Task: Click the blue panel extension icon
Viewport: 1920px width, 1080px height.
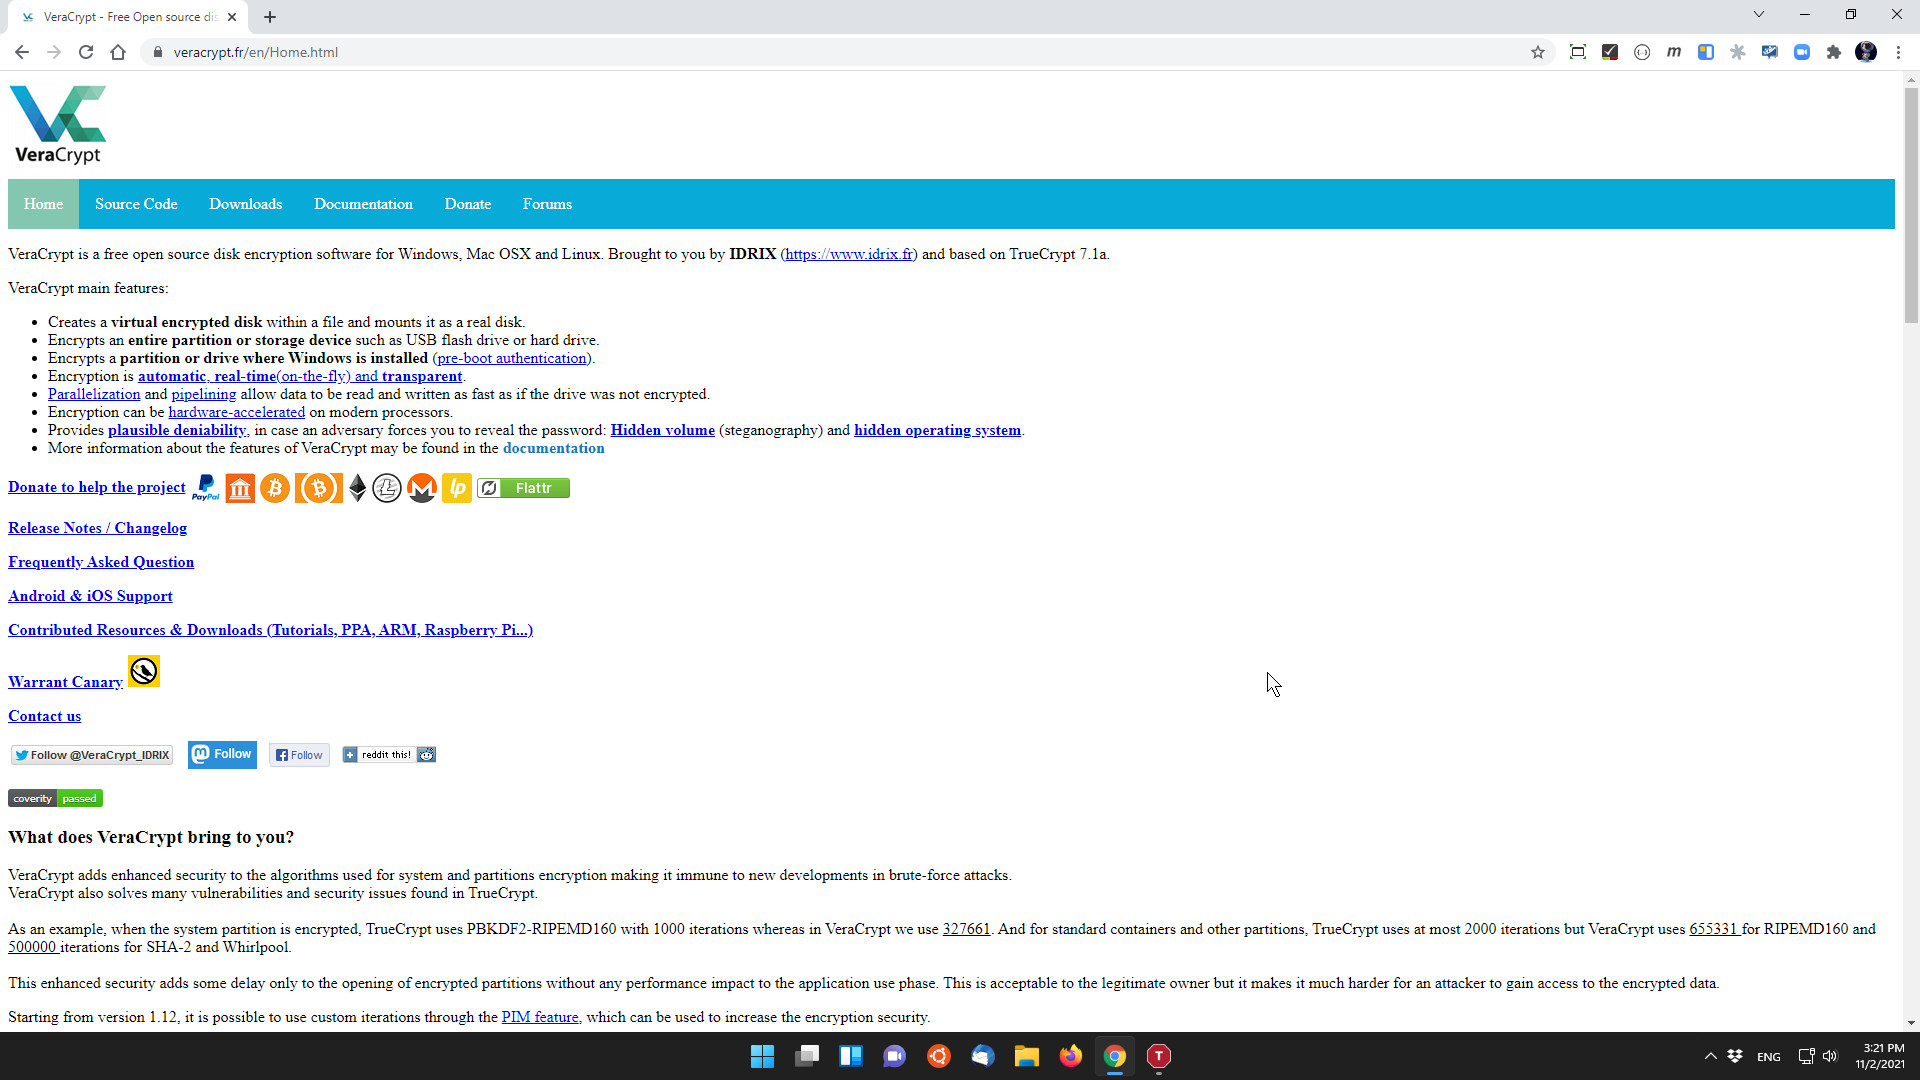Action: tap(1706, 52)
